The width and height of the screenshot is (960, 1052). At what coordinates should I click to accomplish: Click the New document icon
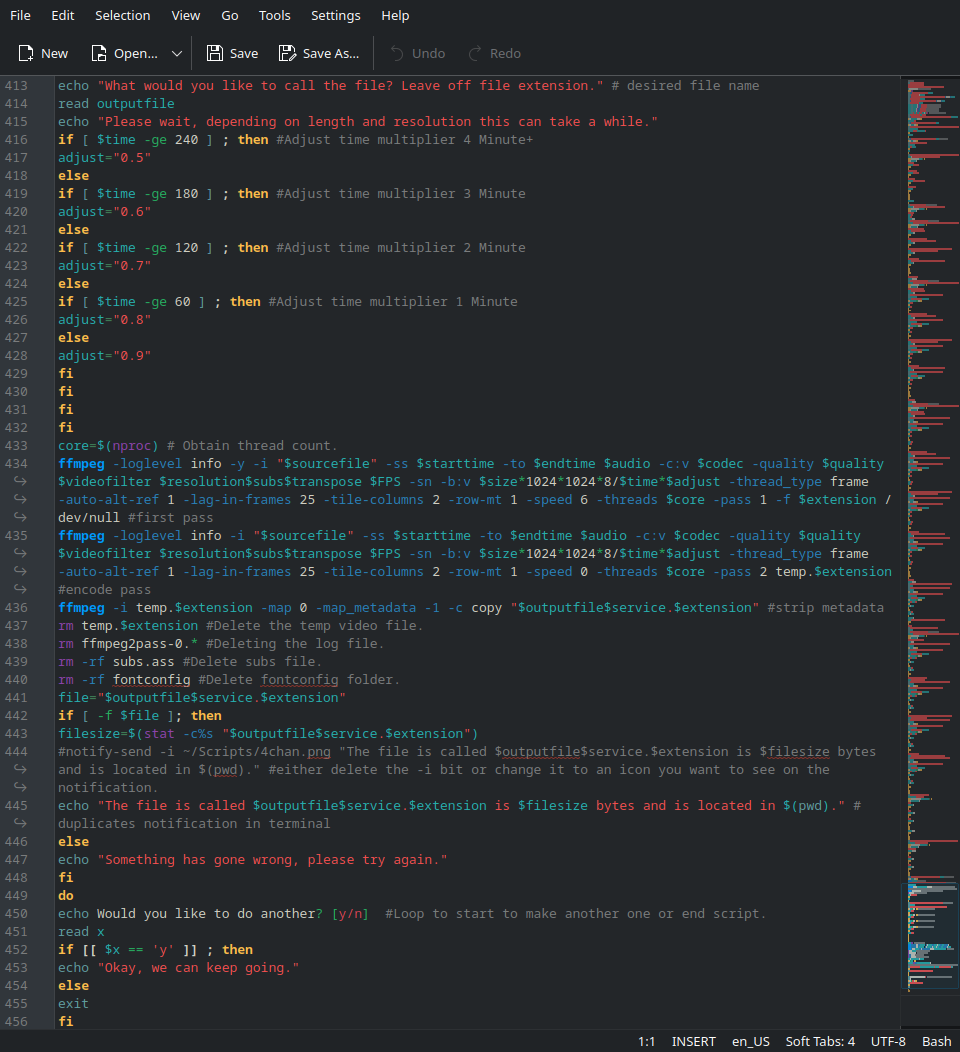tap(25, 54)
